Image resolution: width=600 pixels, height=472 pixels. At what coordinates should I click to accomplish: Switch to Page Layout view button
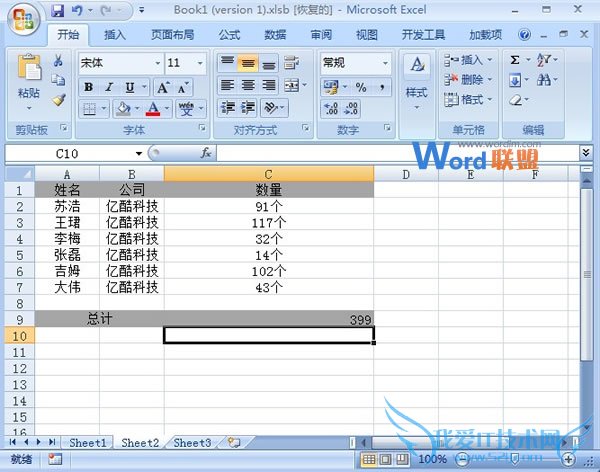pyautogui.click(x=385, y=459)
